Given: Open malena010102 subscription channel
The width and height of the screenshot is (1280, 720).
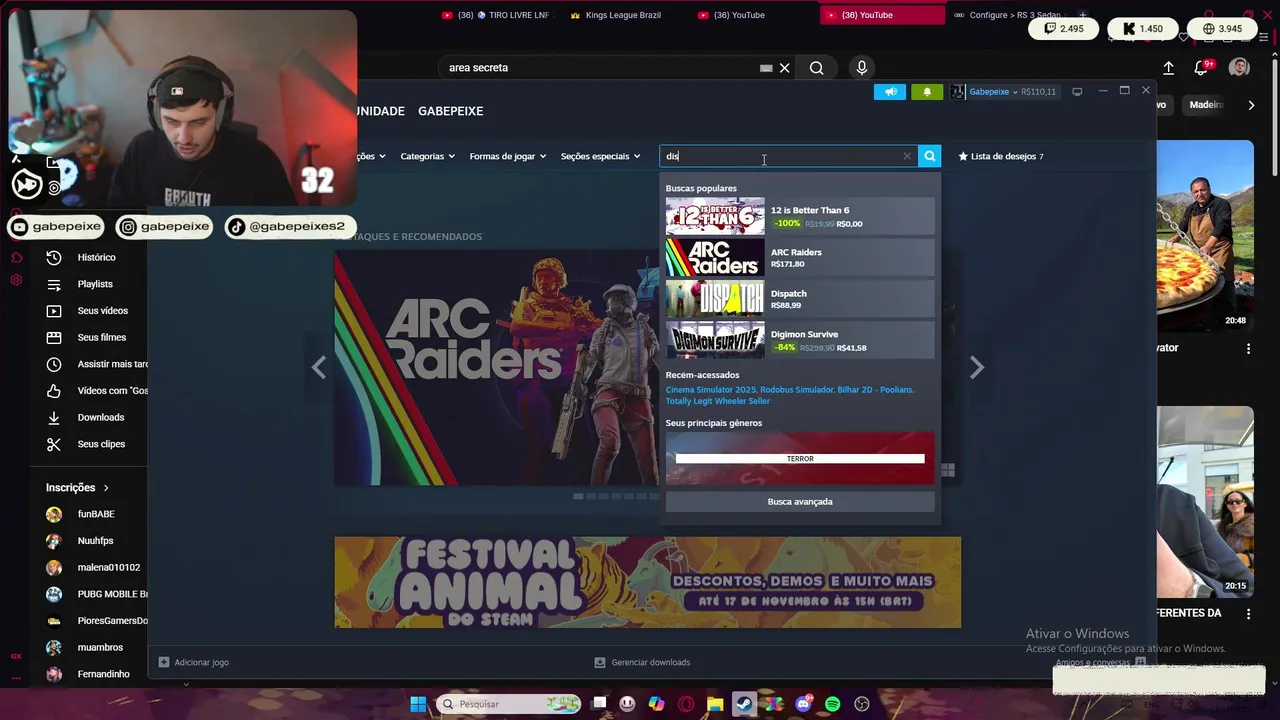Looking at the screenshot, I should coord(95,567).
